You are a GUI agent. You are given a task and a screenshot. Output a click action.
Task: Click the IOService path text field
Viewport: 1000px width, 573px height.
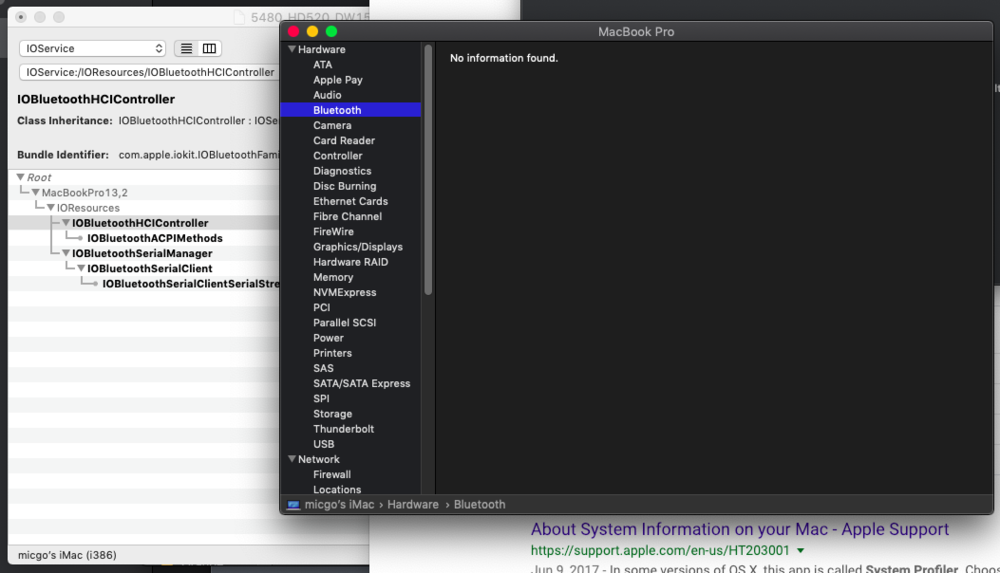148,73
